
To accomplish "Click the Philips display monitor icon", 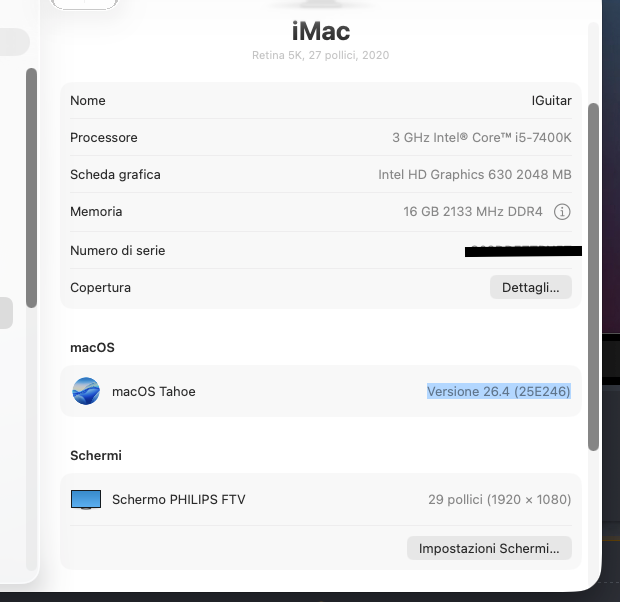I will coord(86,500).
